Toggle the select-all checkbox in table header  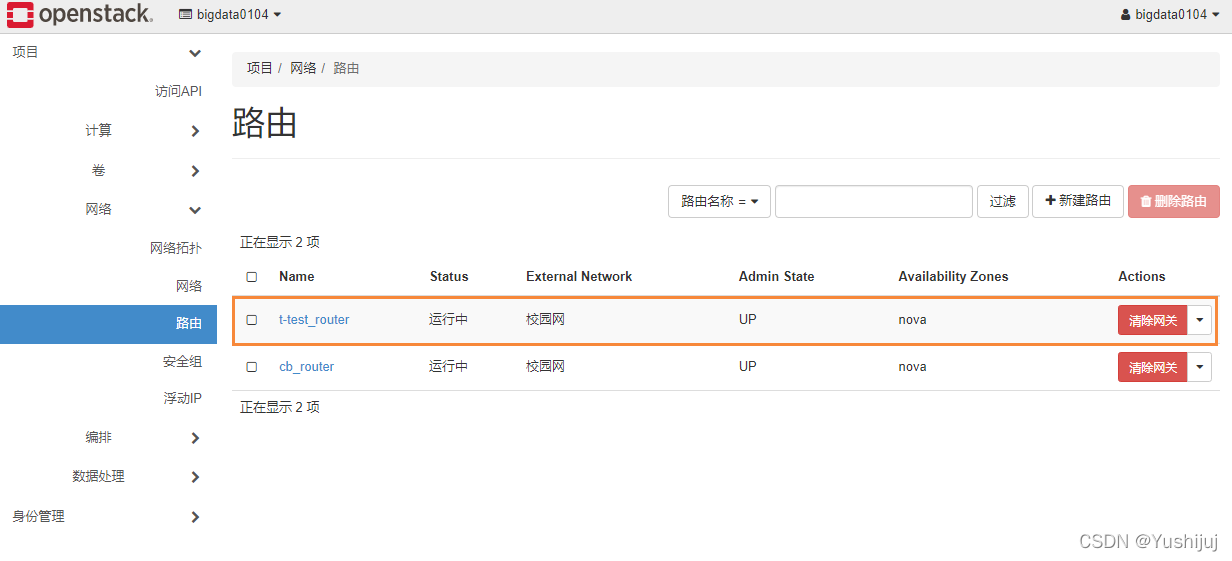pyautogui.click(x=252, y=277)
